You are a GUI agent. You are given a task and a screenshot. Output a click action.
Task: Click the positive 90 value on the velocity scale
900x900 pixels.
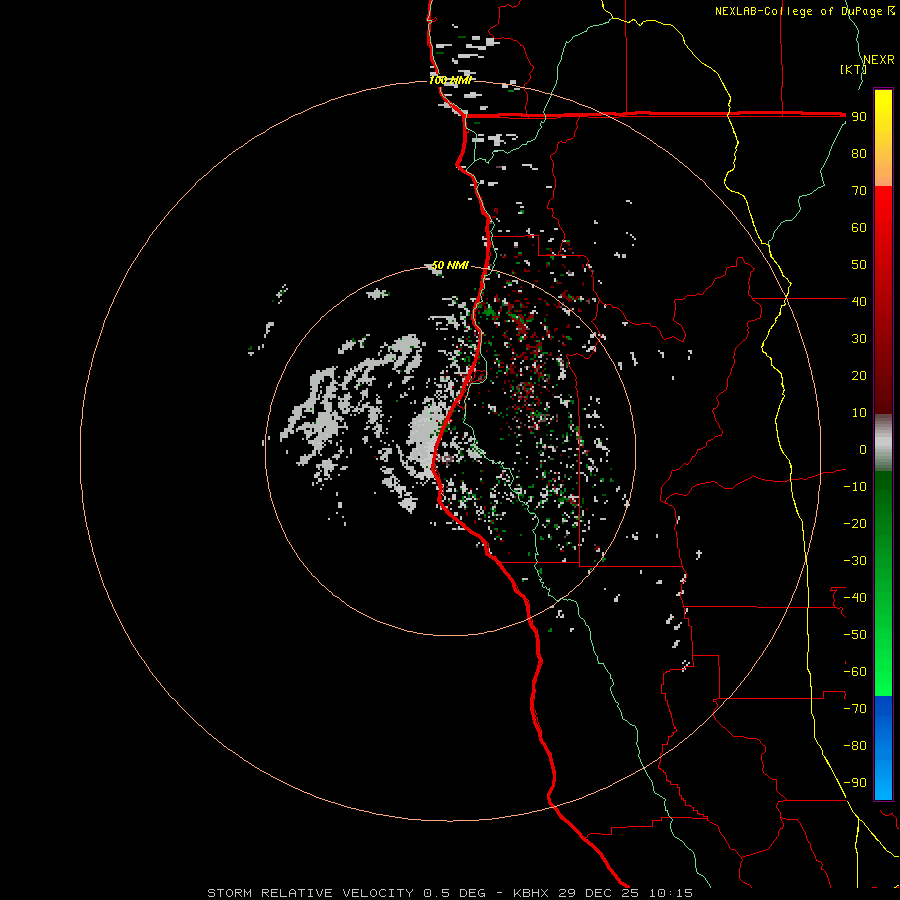pos(859,117)
